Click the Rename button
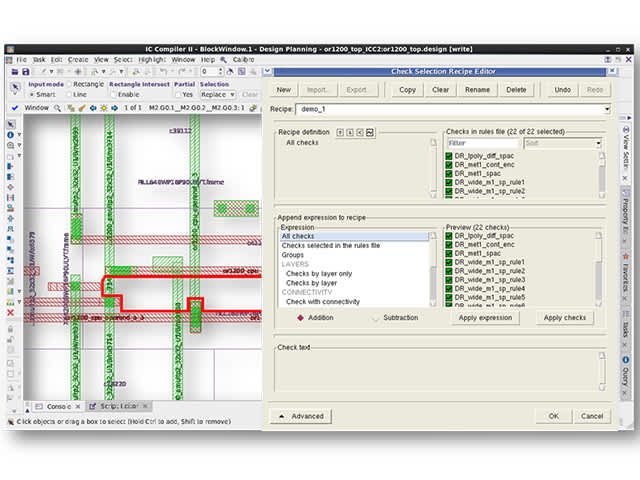The image size is (640, 480). coord(477,90)
